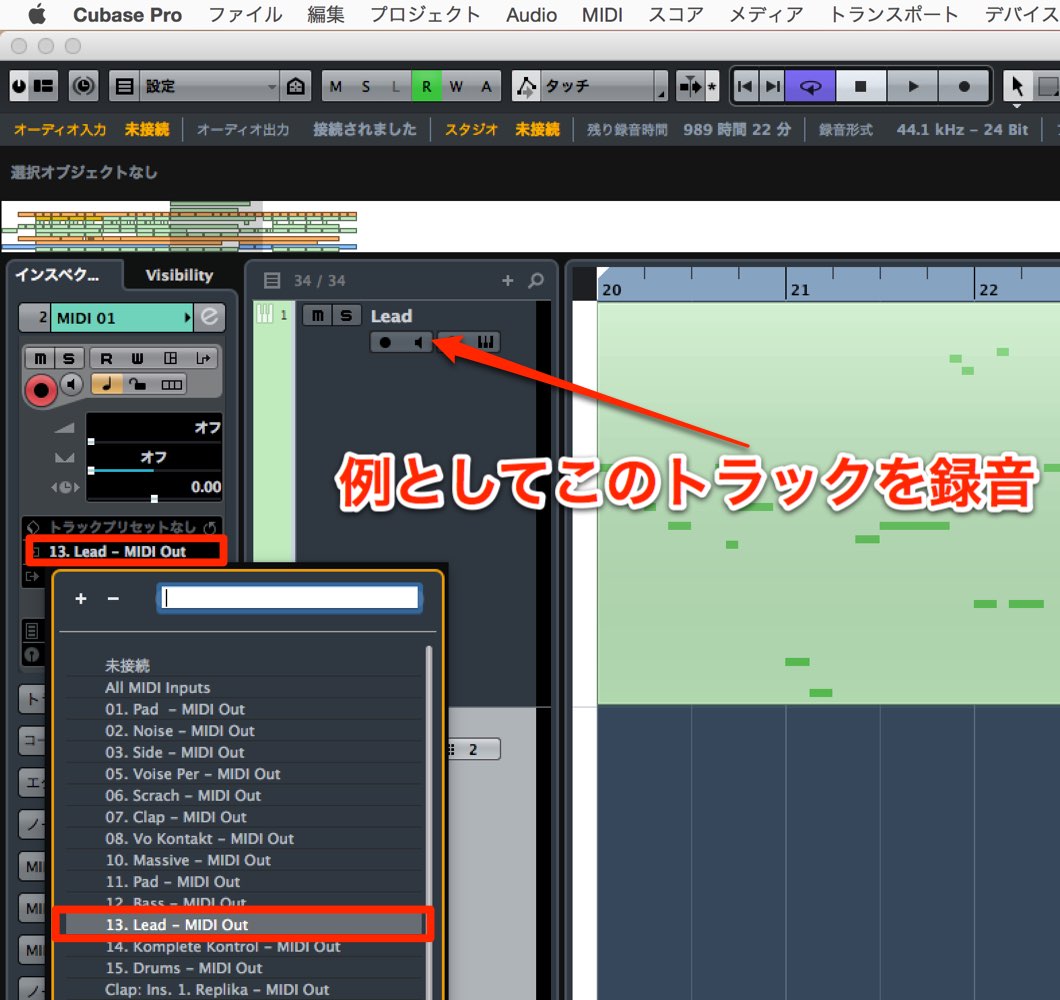Mute MIDI 01 in the Inspector
The image size is (1060, 1000).
(x=41, y=358)
